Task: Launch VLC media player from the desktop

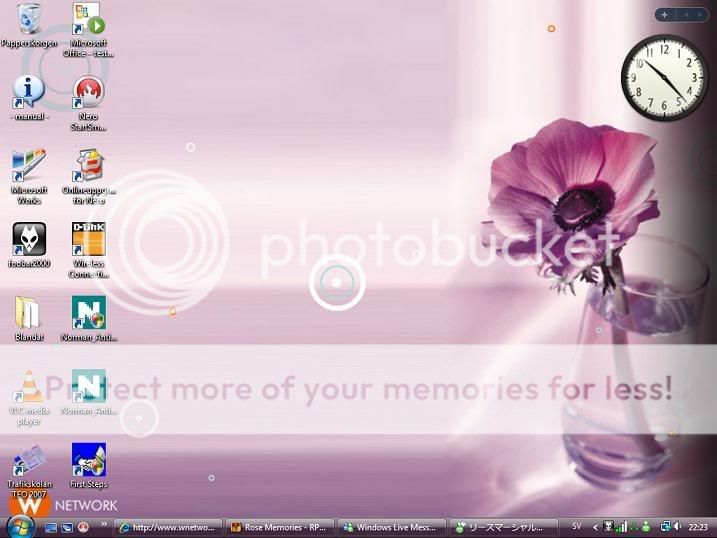Action: (29, 386)
